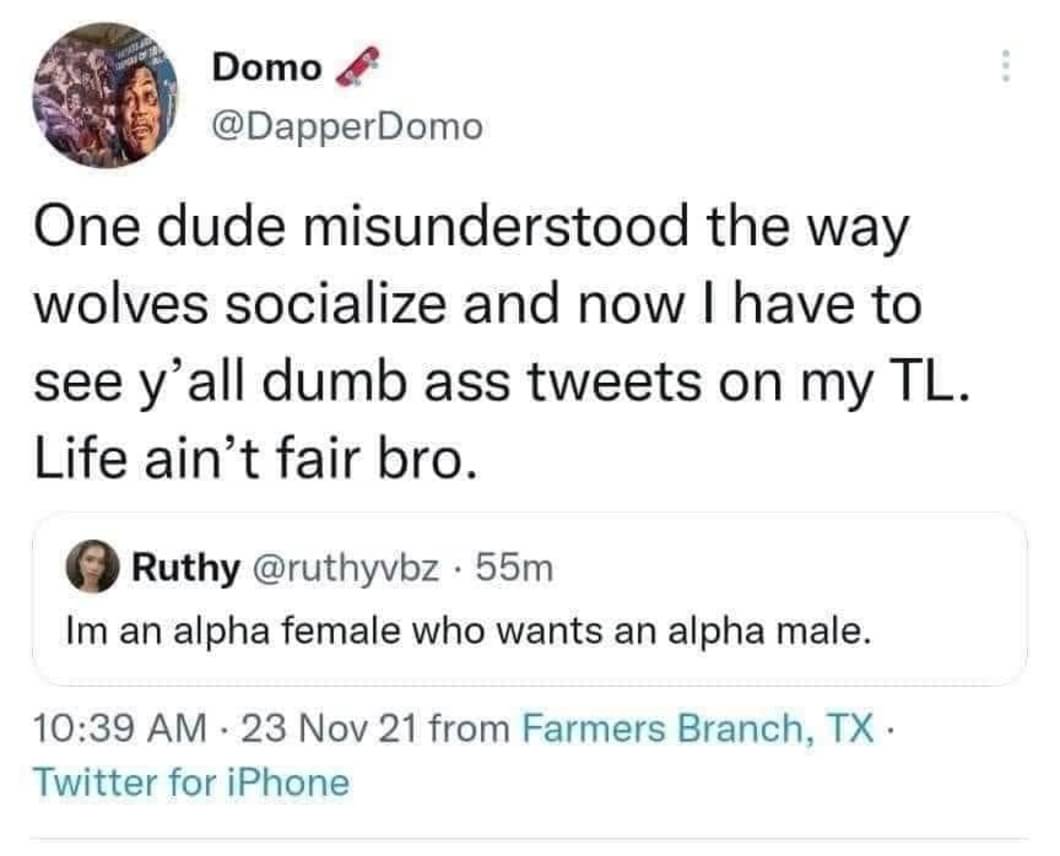Viewport: 1060px width, 856px height.
Task: Open the @DapperDomo handle link
Action: (x=347, y=127)
